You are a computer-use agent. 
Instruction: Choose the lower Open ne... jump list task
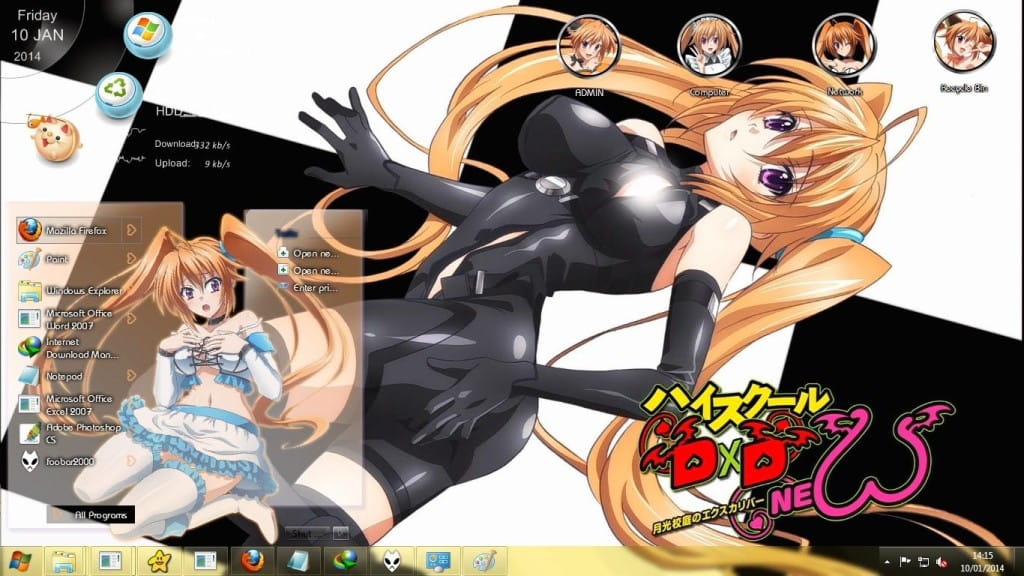coord(308,270)
